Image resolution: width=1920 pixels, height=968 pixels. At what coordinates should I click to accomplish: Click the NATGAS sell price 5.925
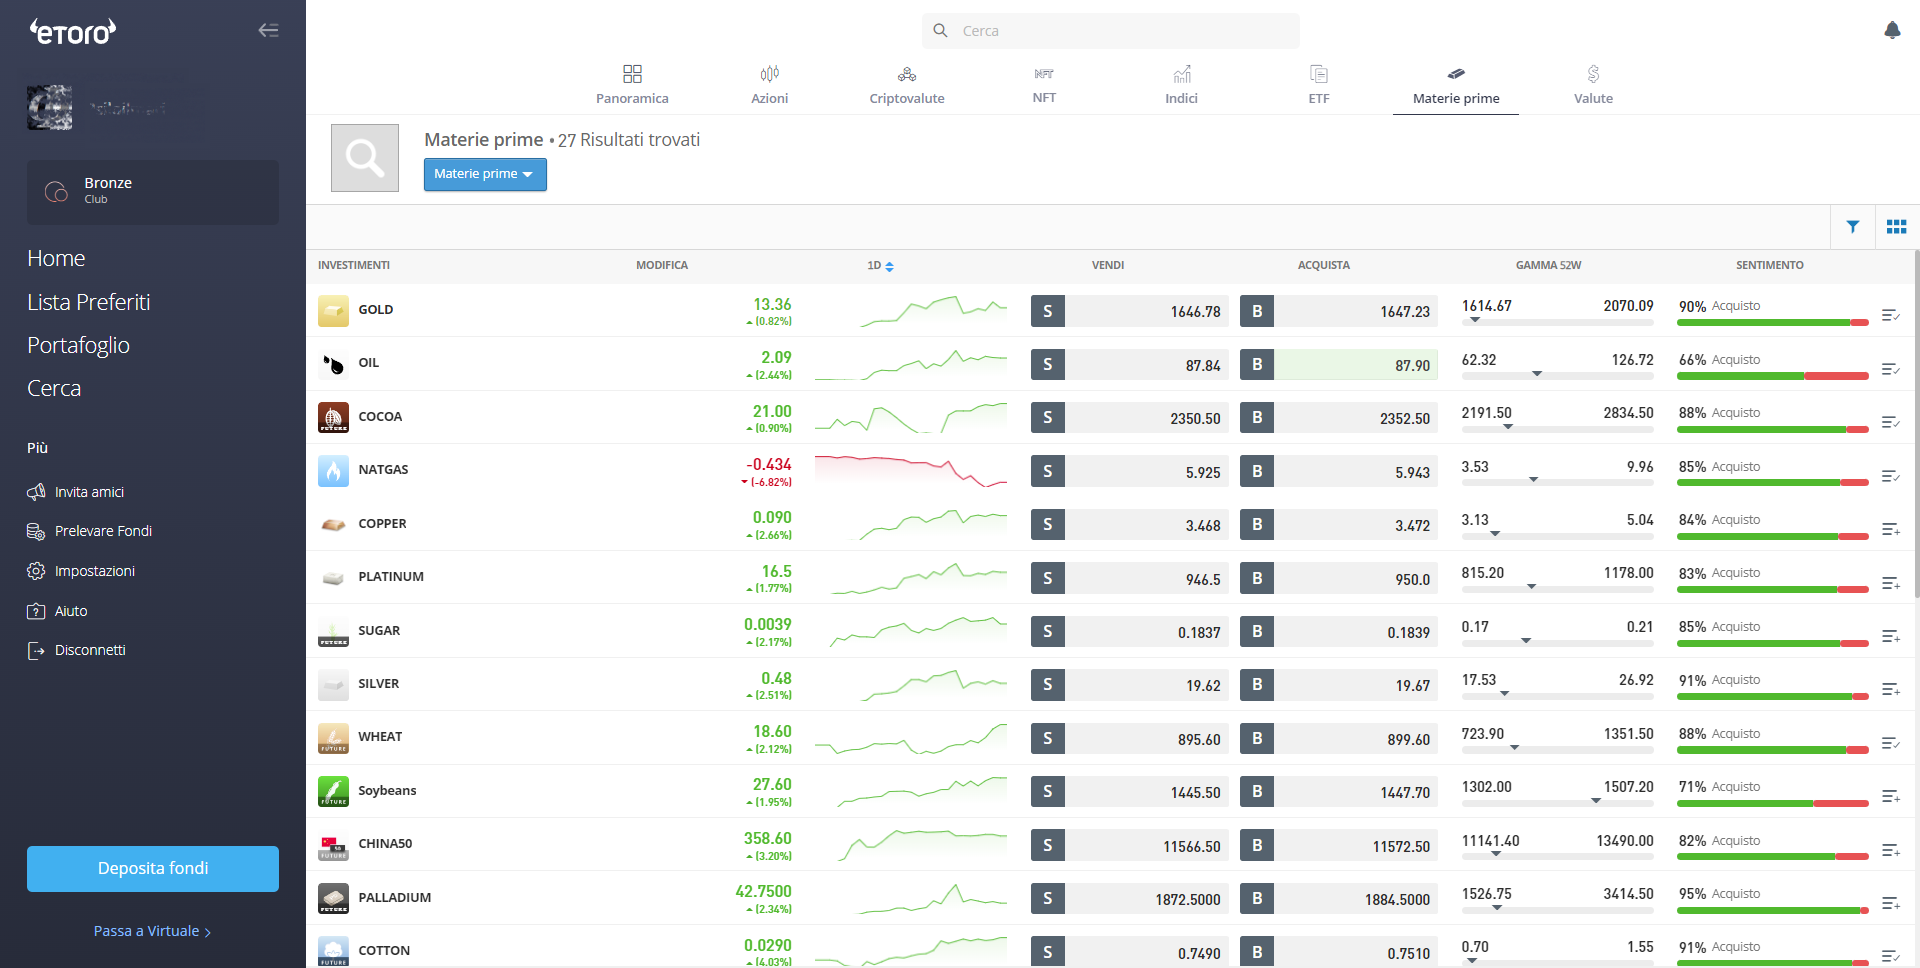(1146, 471)
